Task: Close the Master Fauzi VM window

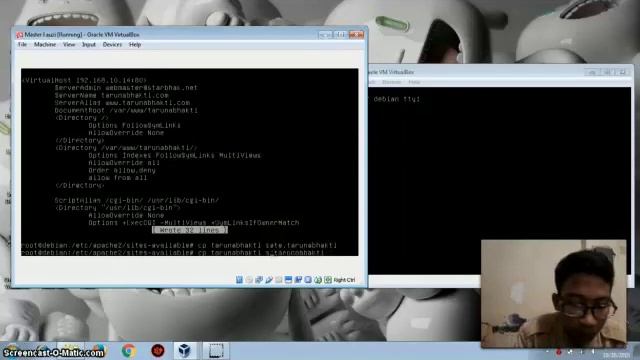Action: tap(356, 35)
